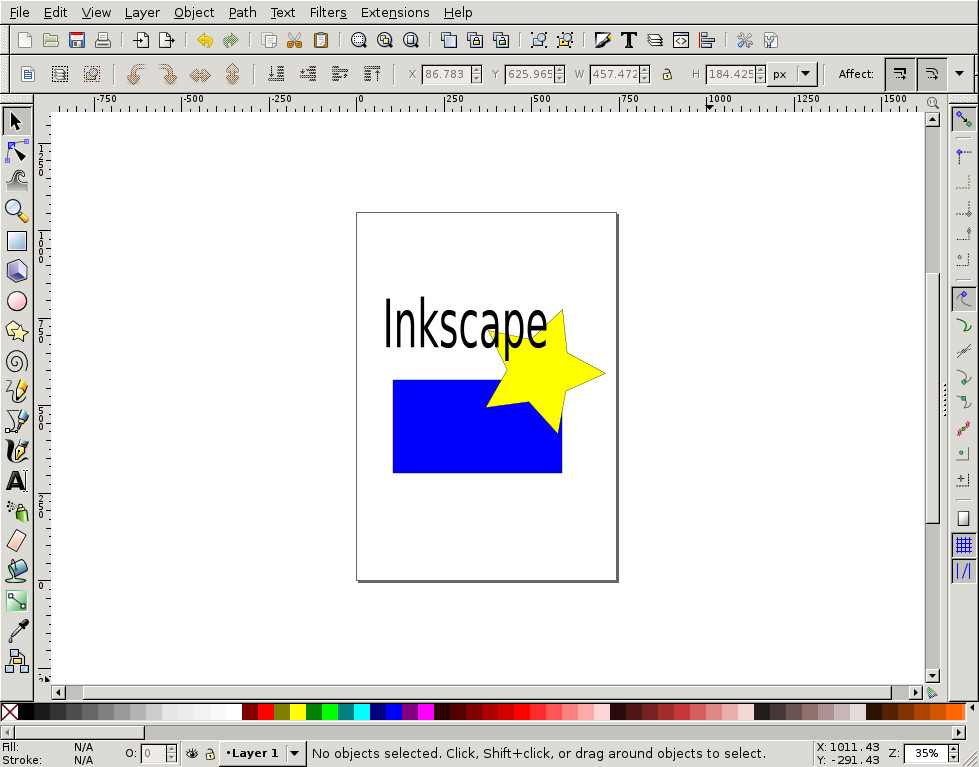
Task: Pick the yellow palette swatch
Action: [x=298, y=712]
